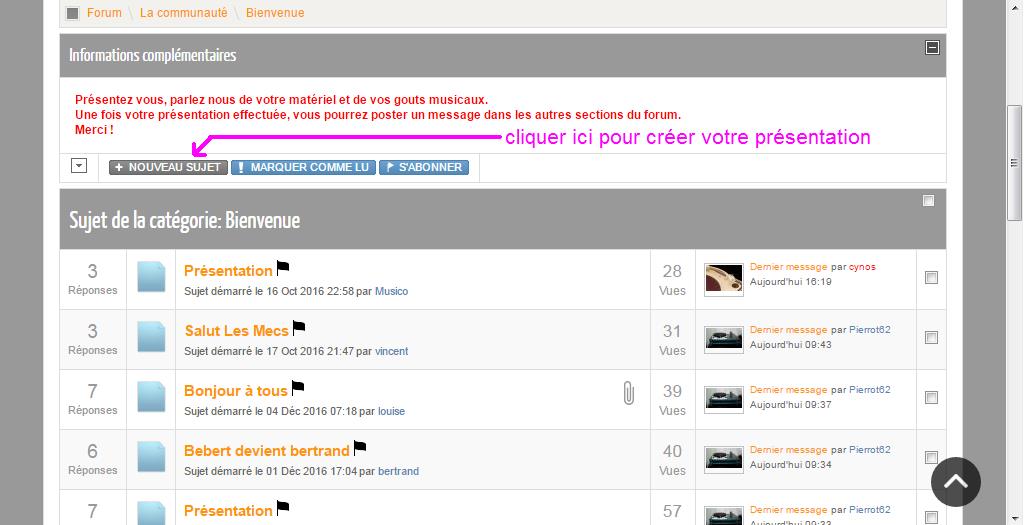Click the Marquer comme lu button
Screen dimensions: 1024x525
tap(303, 167)
